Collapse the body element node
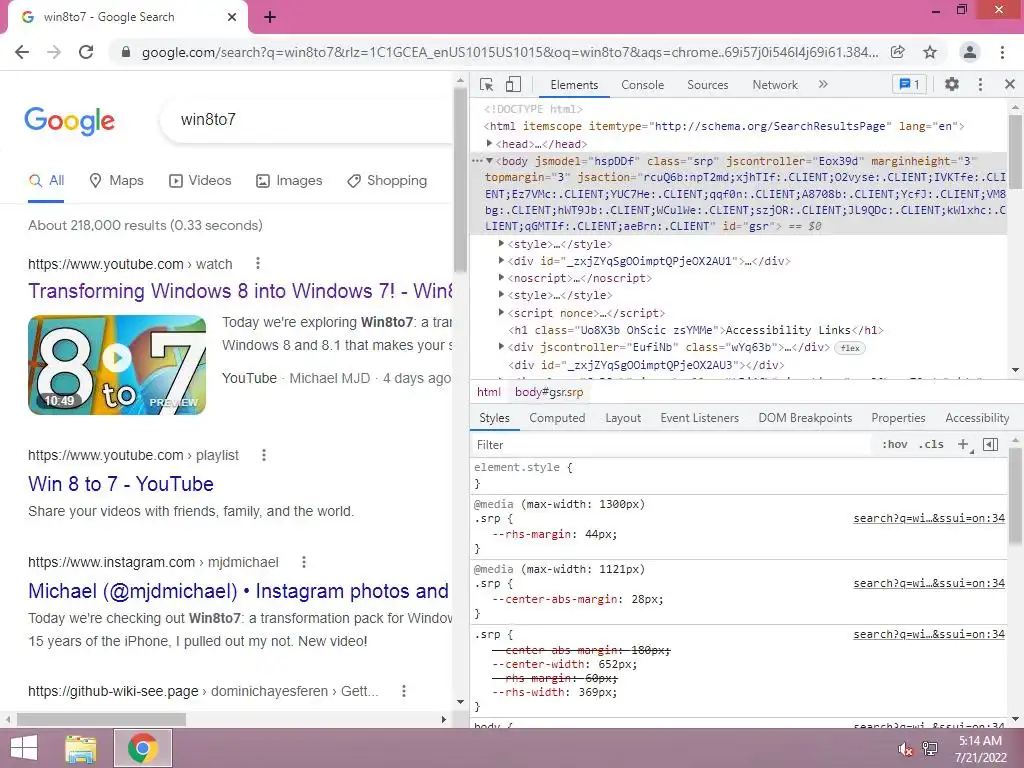This screenshot has height=768, width=1024. point(489,161)
